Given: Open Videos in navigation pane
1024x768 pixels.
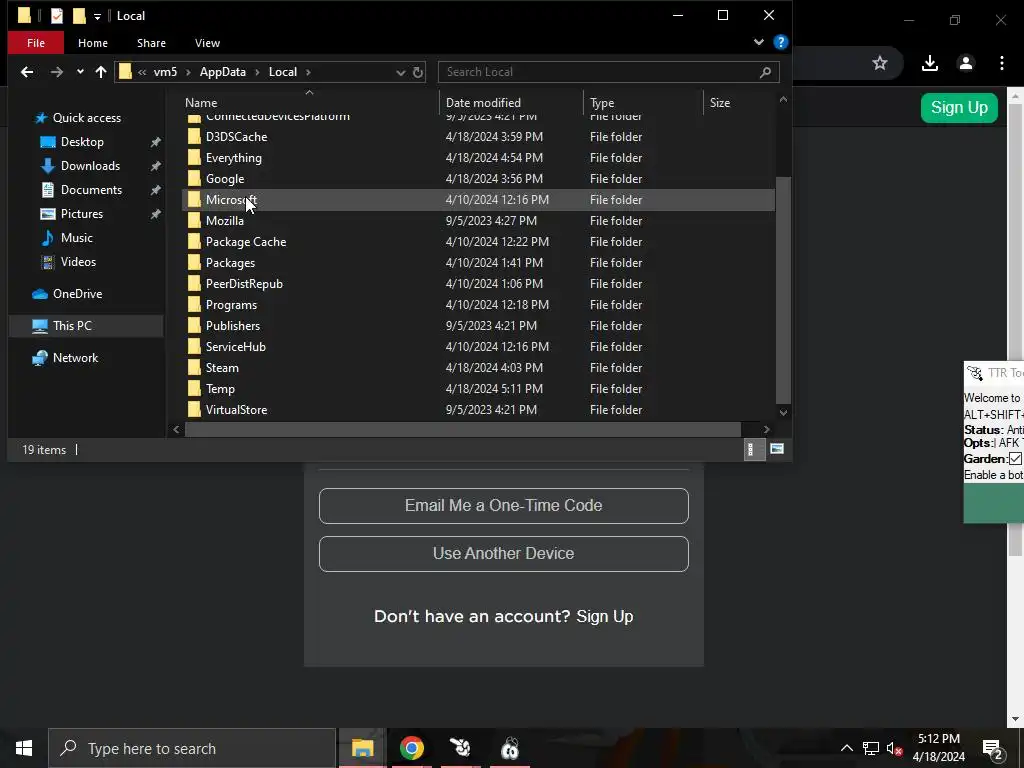Looking at the screenshot, I should click(78, 262).
